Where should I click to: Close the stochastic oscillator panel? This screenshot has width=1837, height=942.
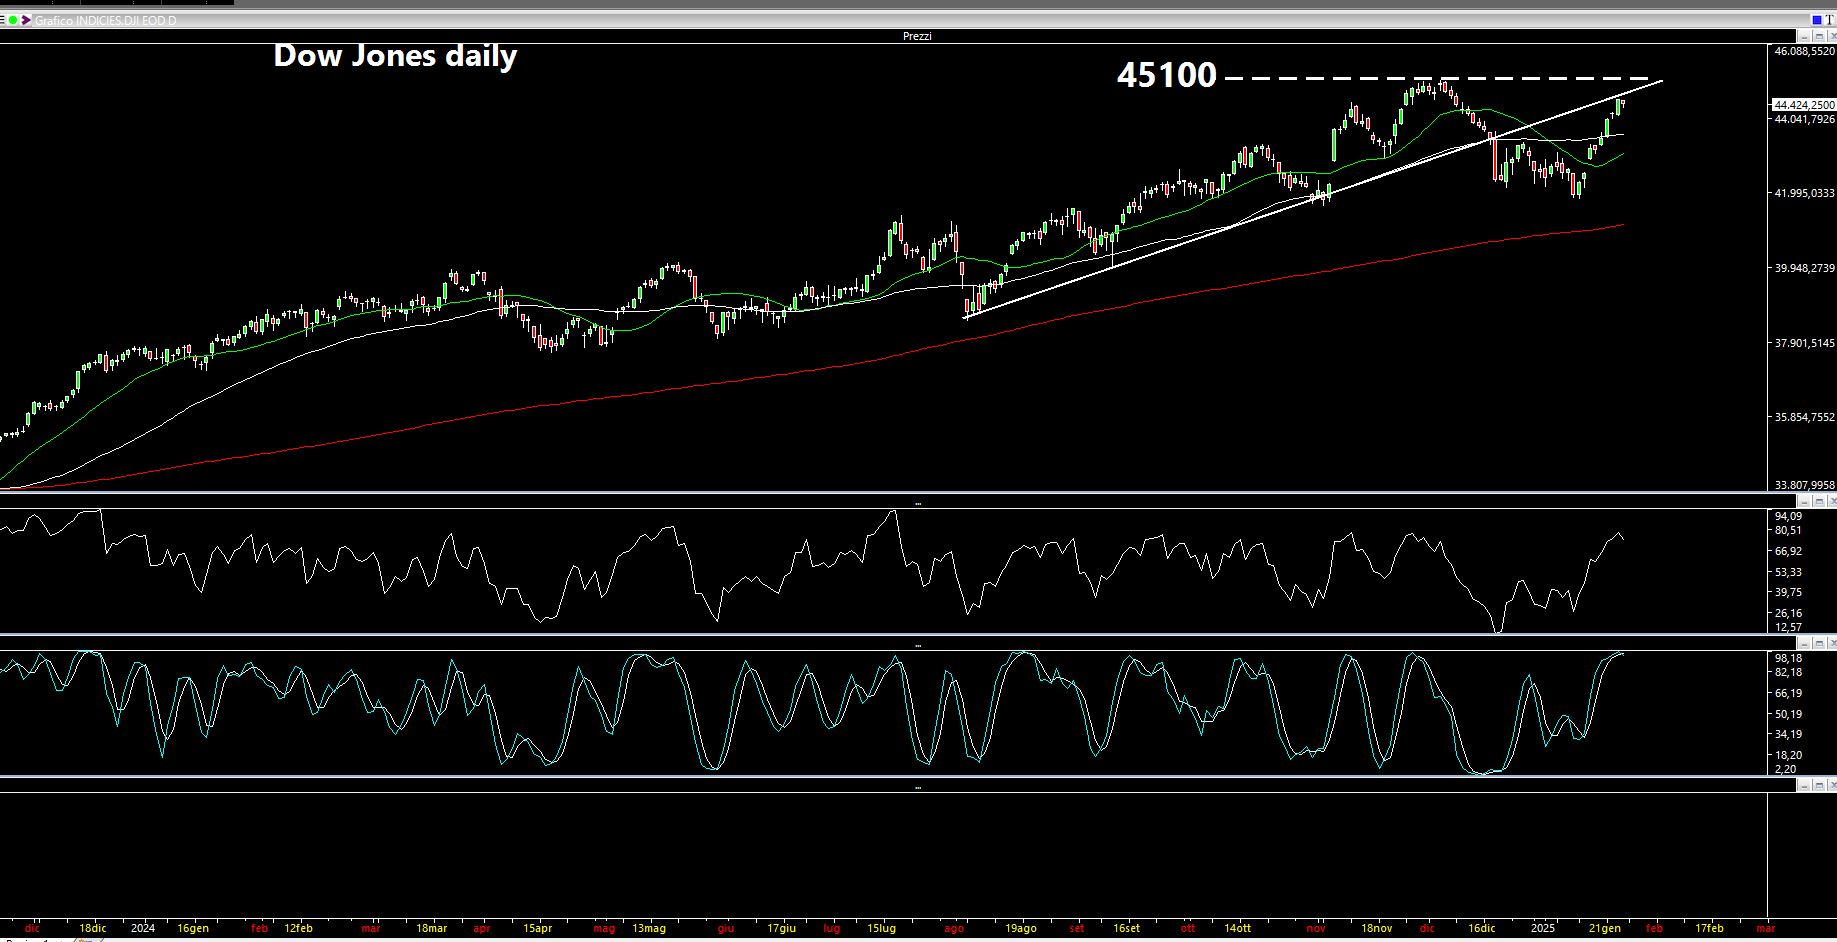[1831, 644]
